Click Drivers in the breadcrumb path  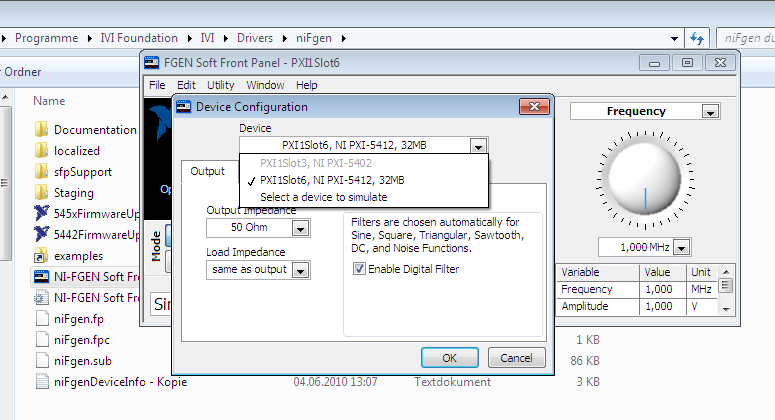click(x=255, y=38)
